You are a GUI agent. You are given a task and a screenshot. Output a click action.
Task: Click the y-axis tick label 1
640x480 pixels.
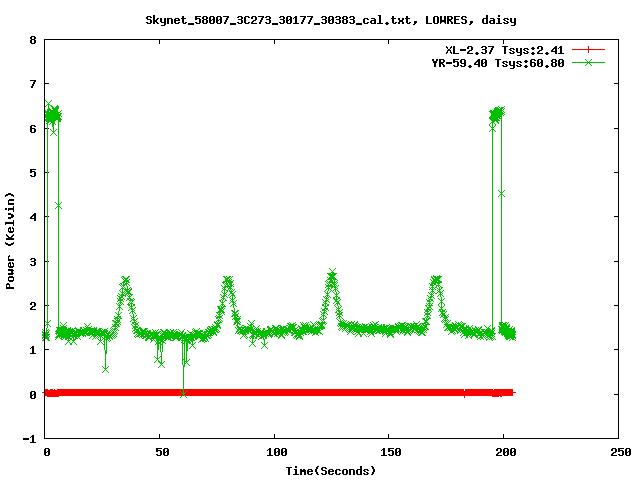tap(33, 350)
